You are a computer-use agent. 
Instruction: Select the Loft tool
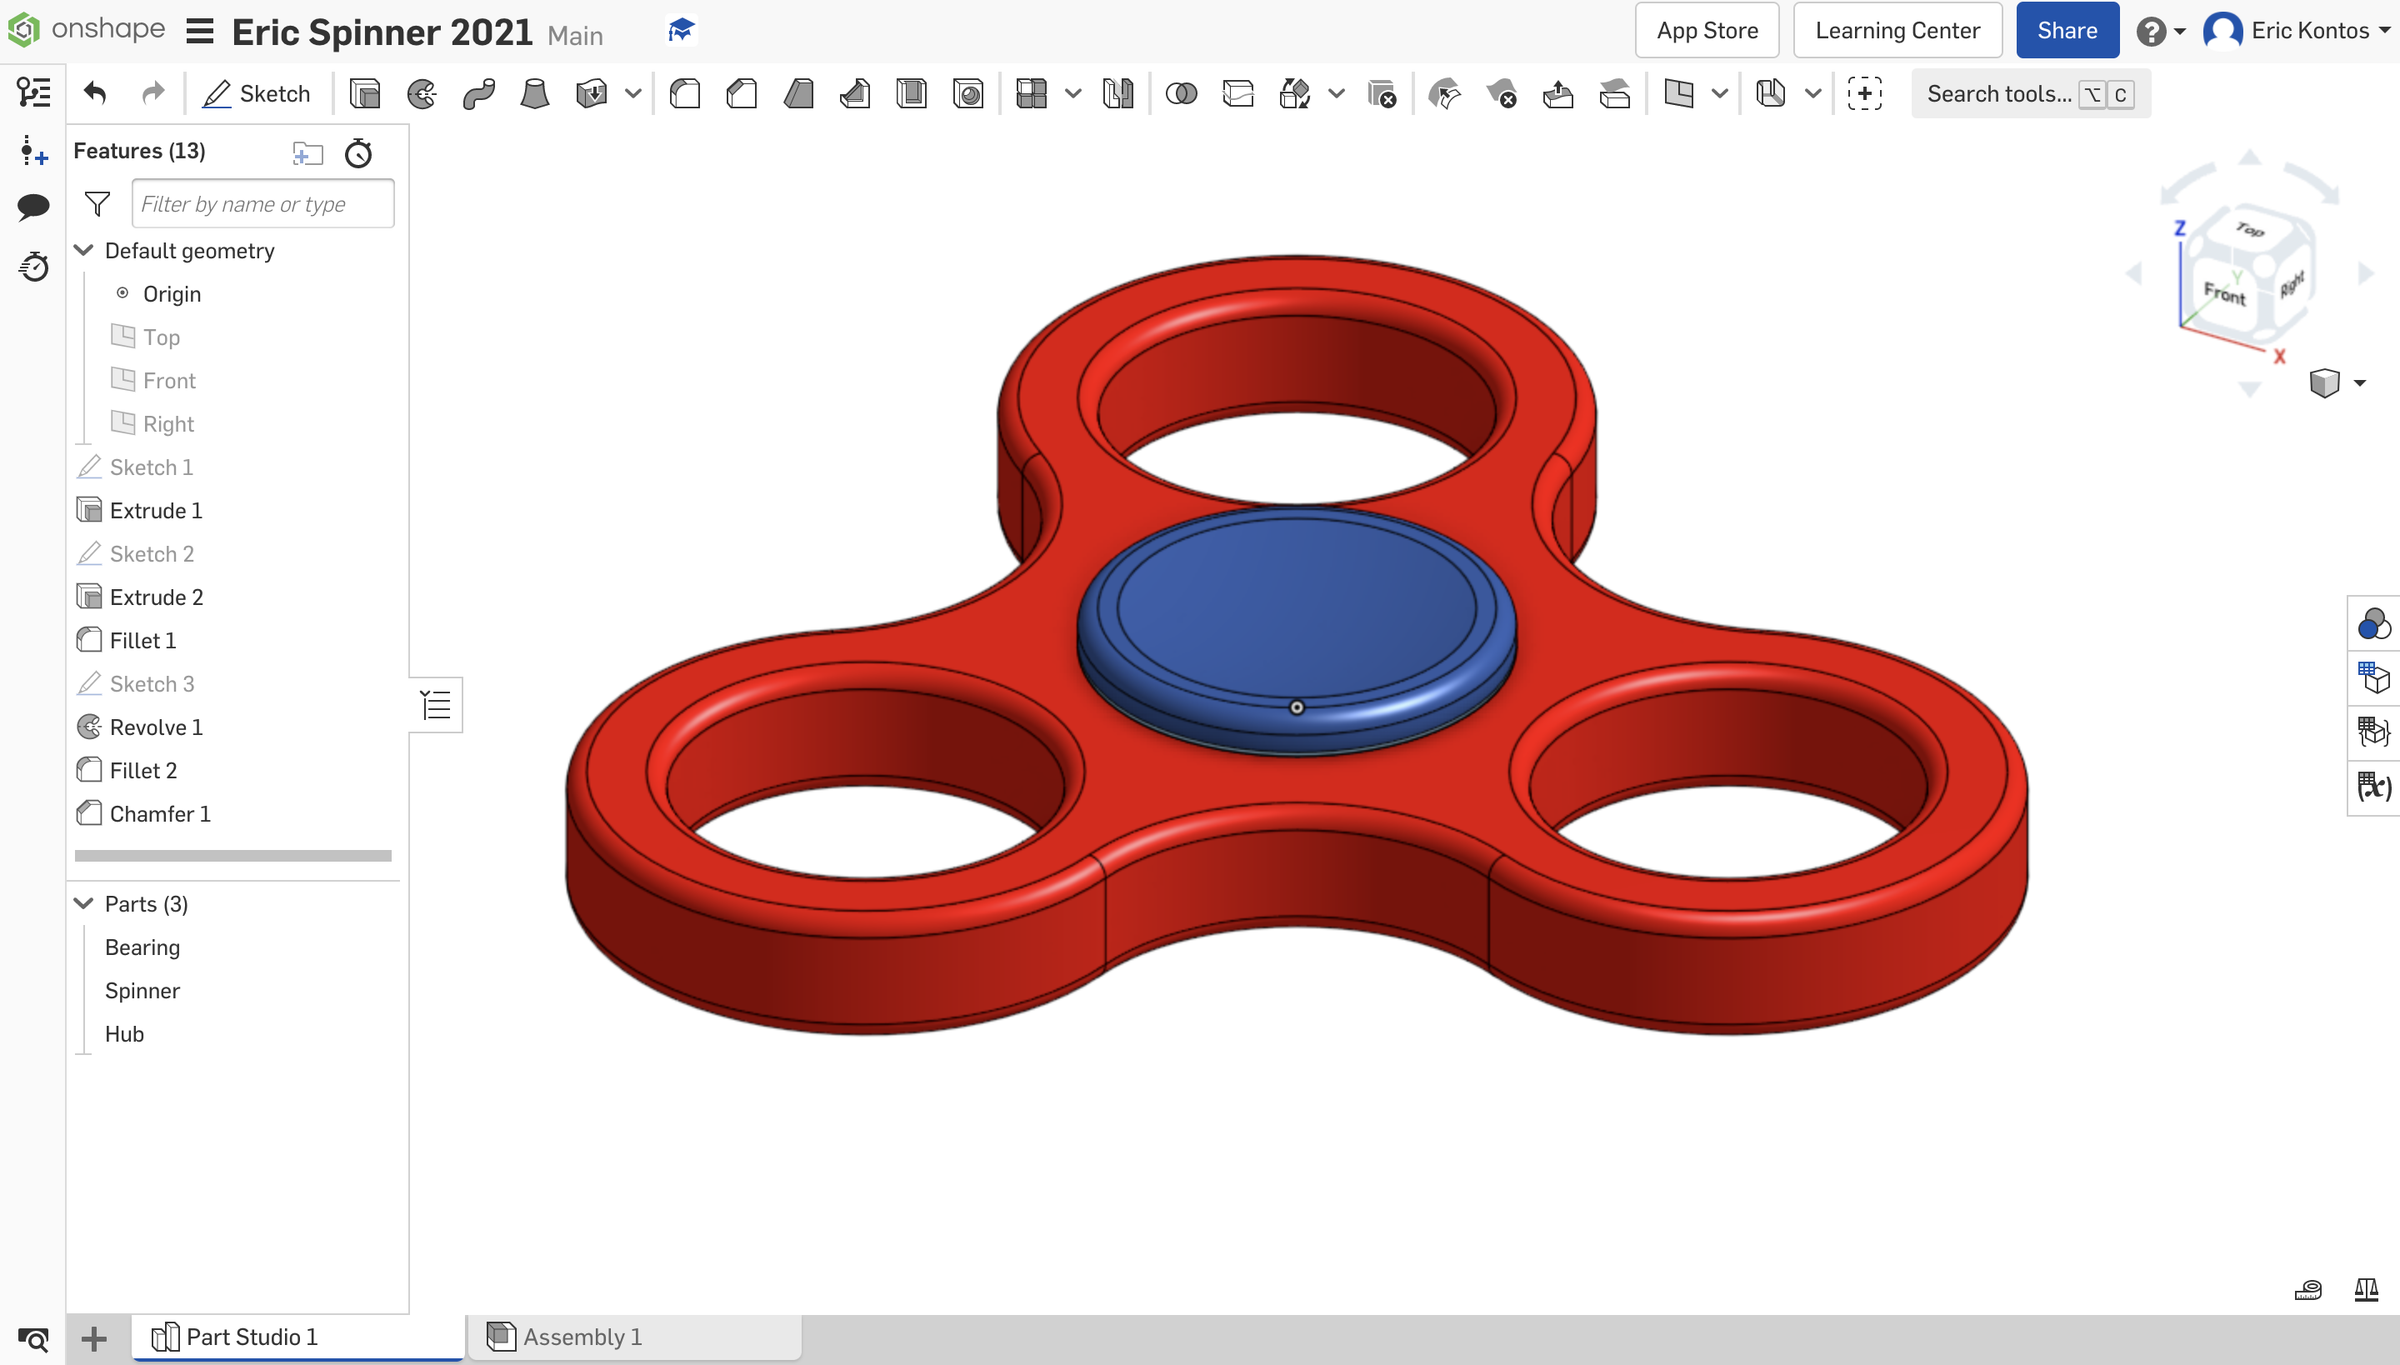(x=535, y=93)
